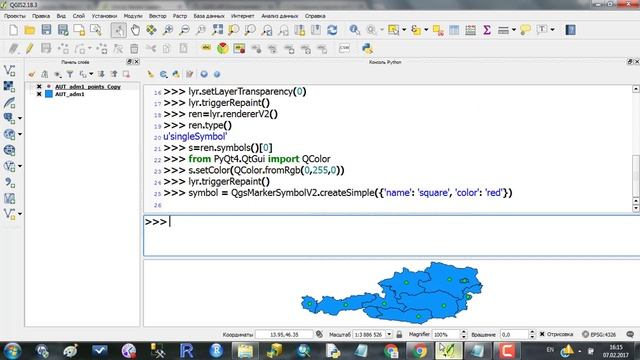Open the help contents book icon

click(570, 30)
